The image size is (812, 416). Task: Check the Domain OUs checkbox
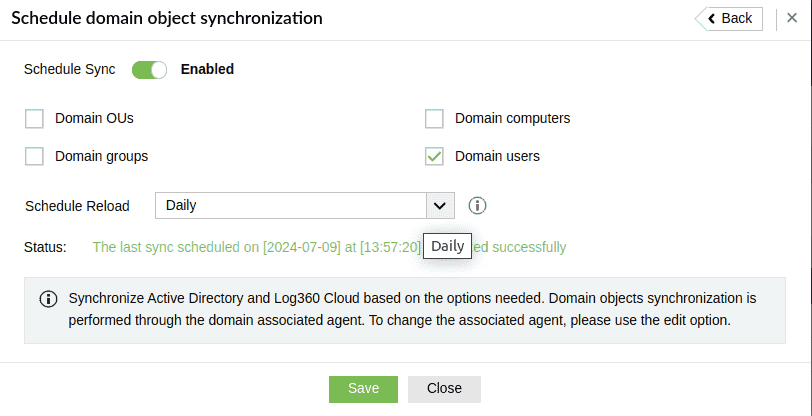(x=35, y=119)
